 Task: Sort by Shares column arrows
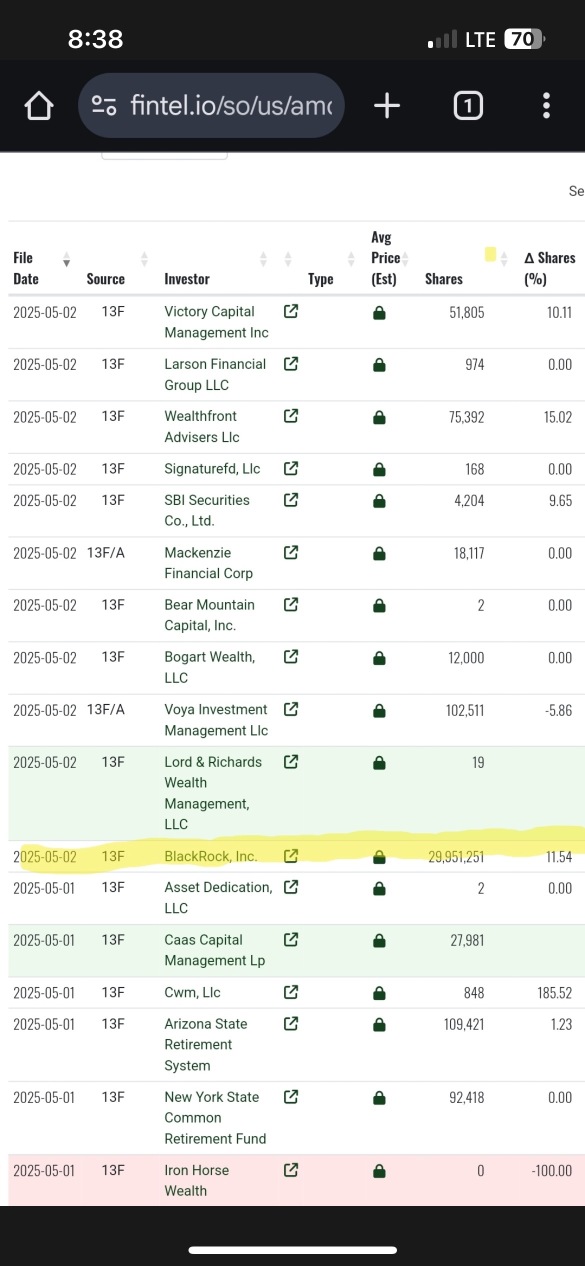click(x=504, y=259)
